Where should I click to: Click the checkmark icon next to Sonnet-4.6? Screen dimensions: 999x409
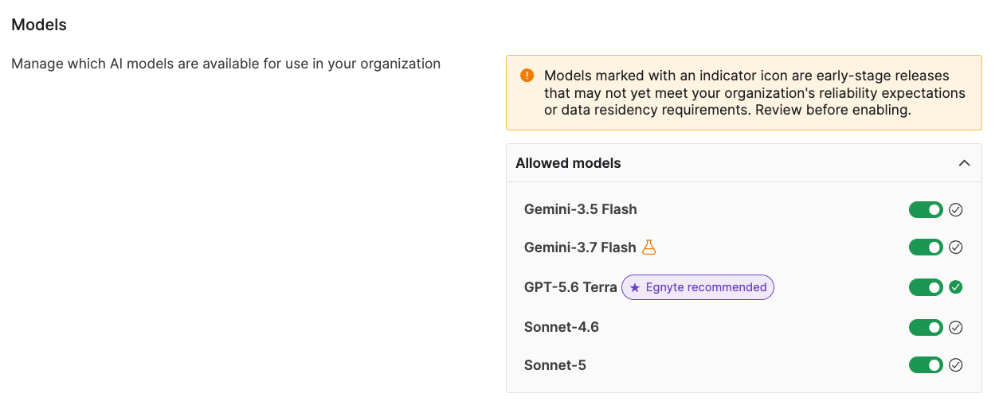[x=955, y=327]
